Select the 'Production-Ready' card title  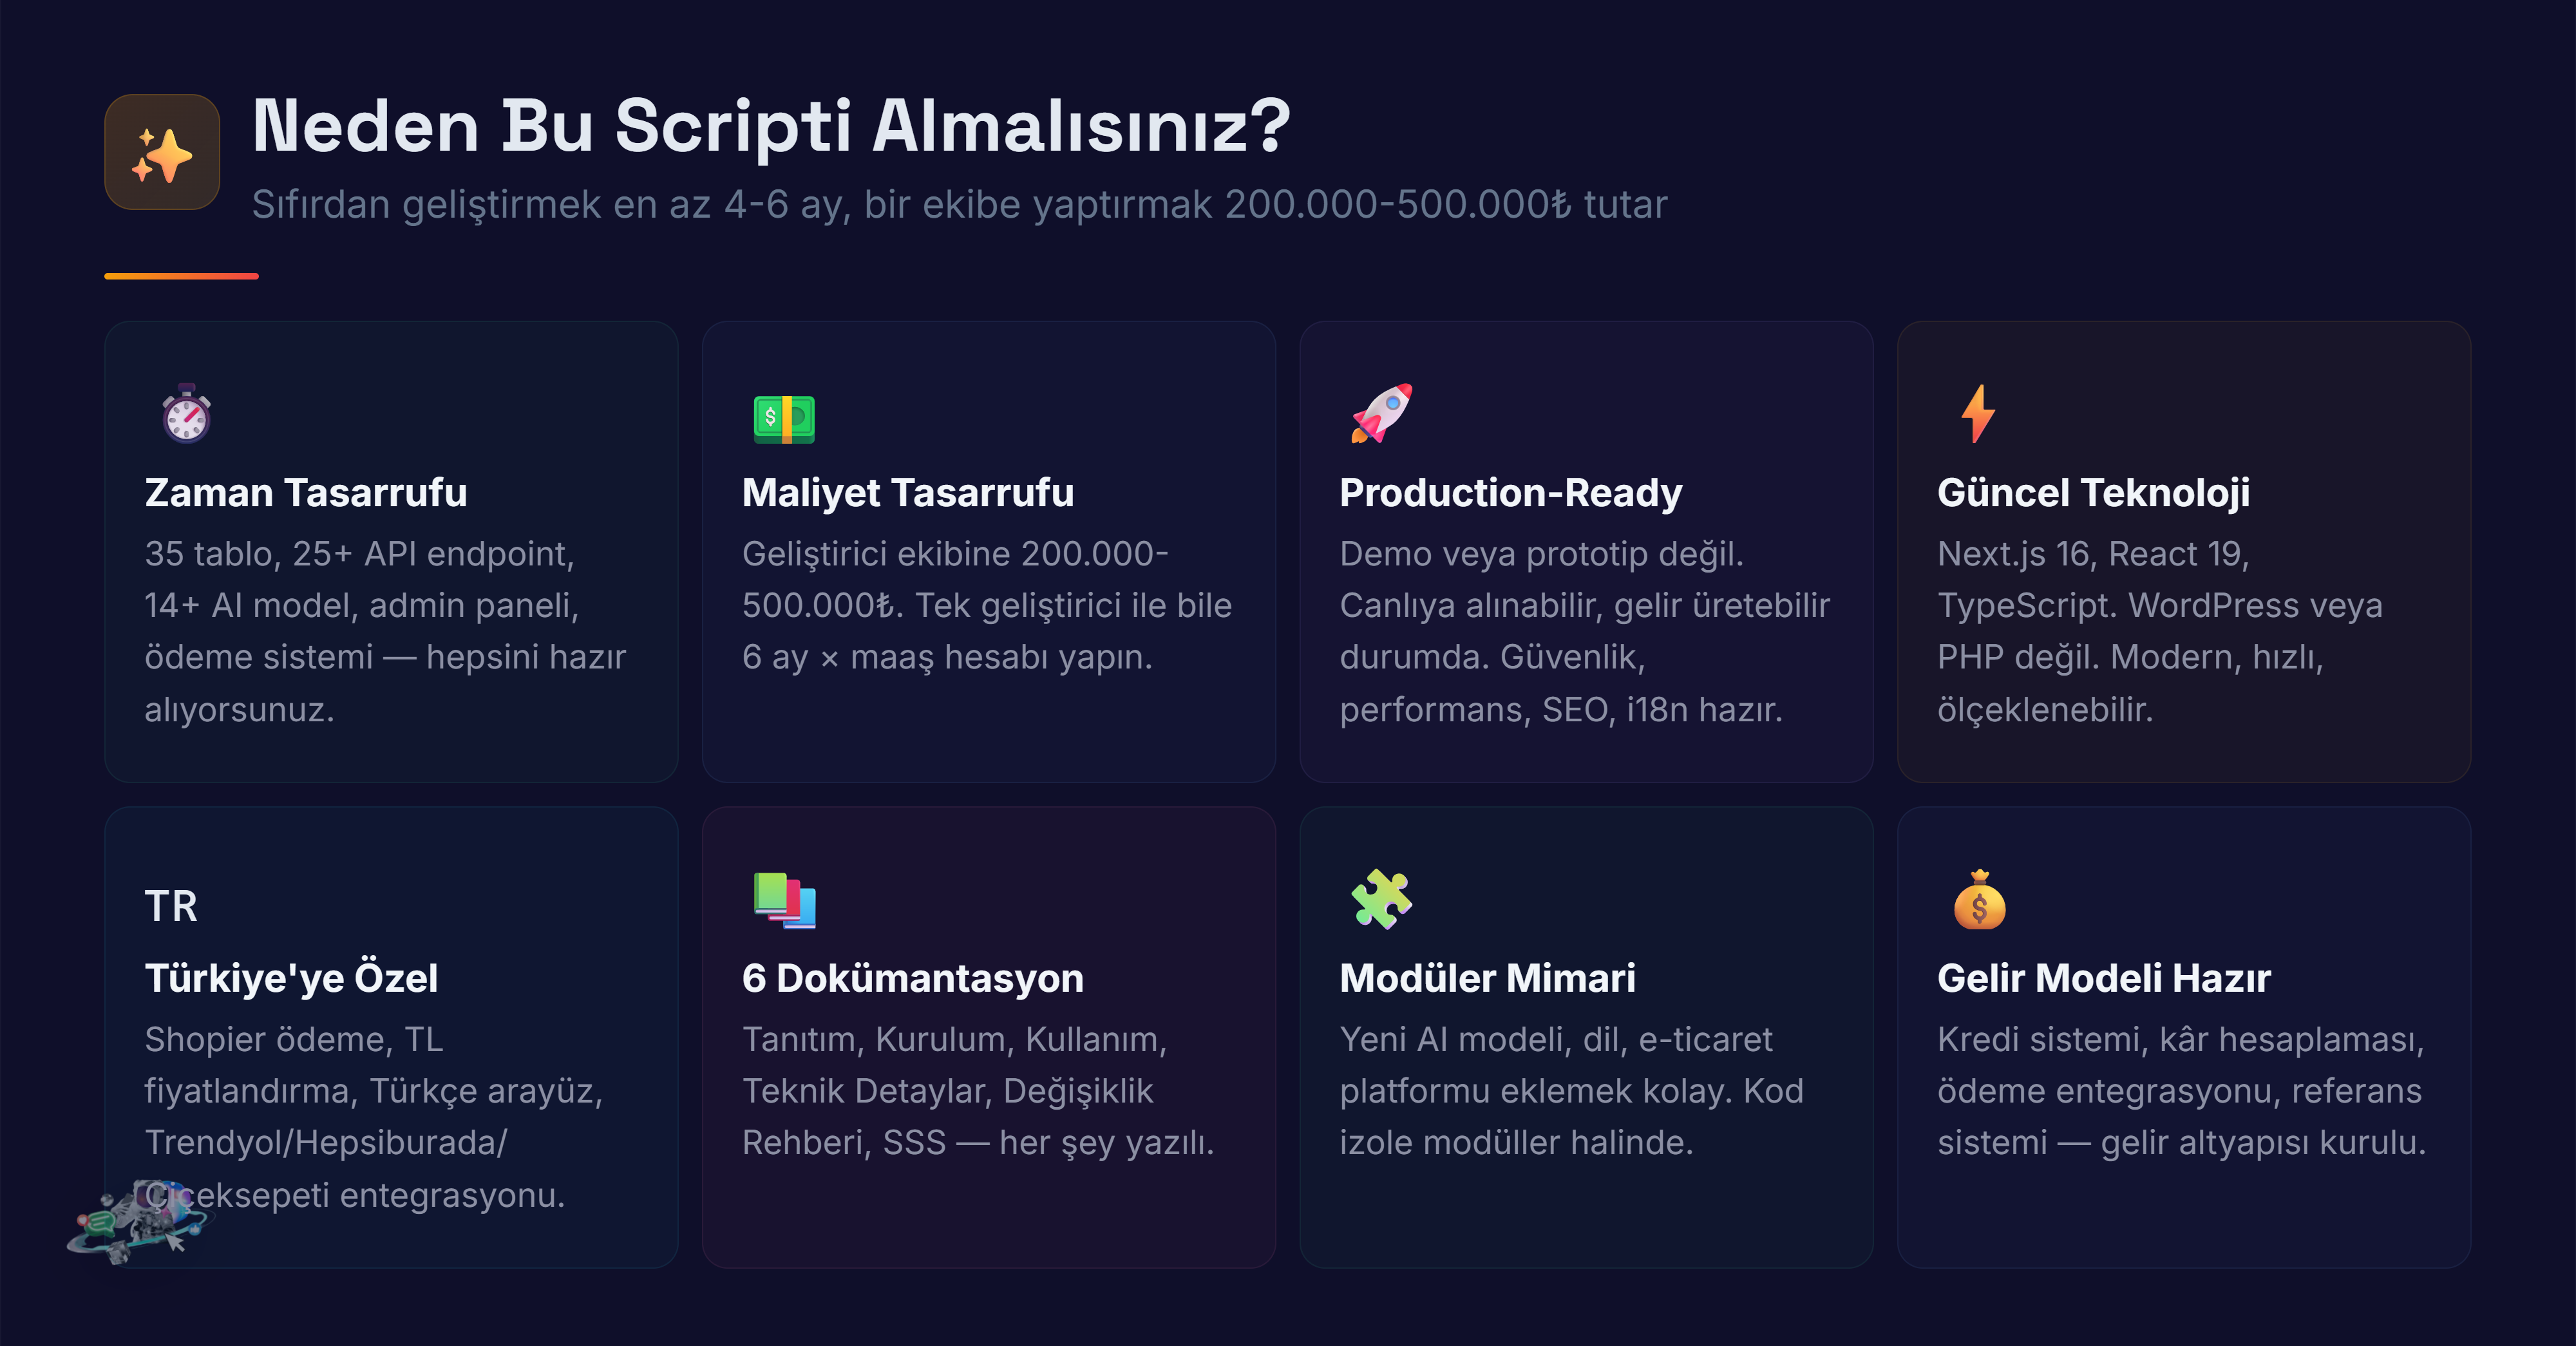(1511, 493)
